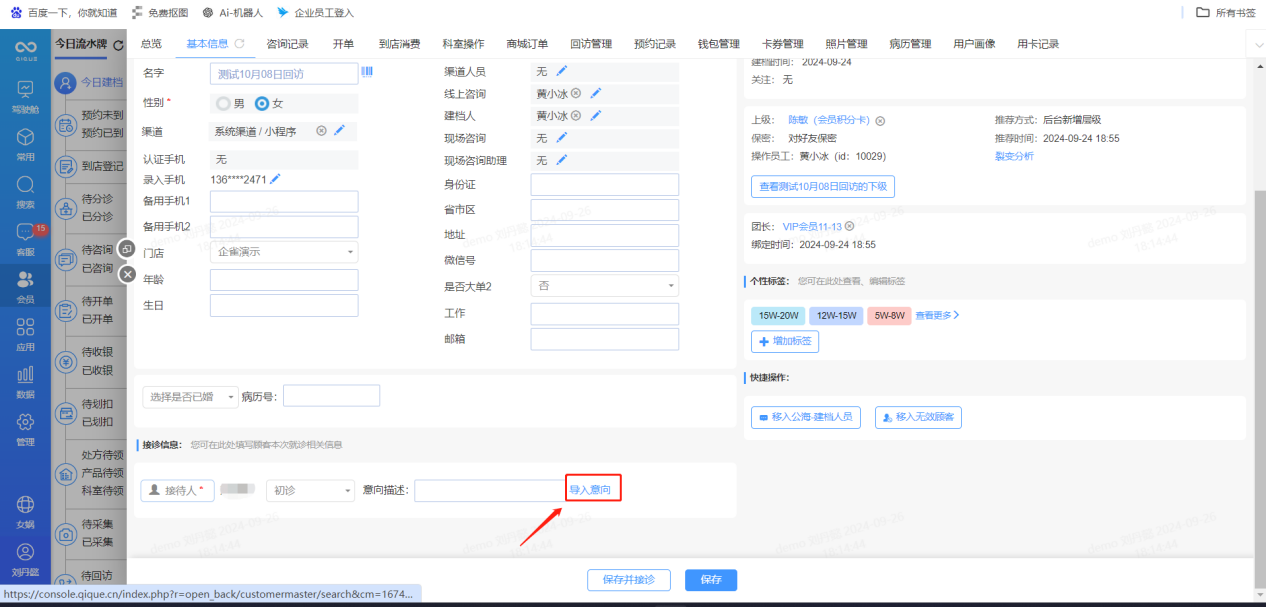Switch to the 咨询记录 tab
Image resolution: width=1266 pixels, height=607 pixels.
[287, 44]
